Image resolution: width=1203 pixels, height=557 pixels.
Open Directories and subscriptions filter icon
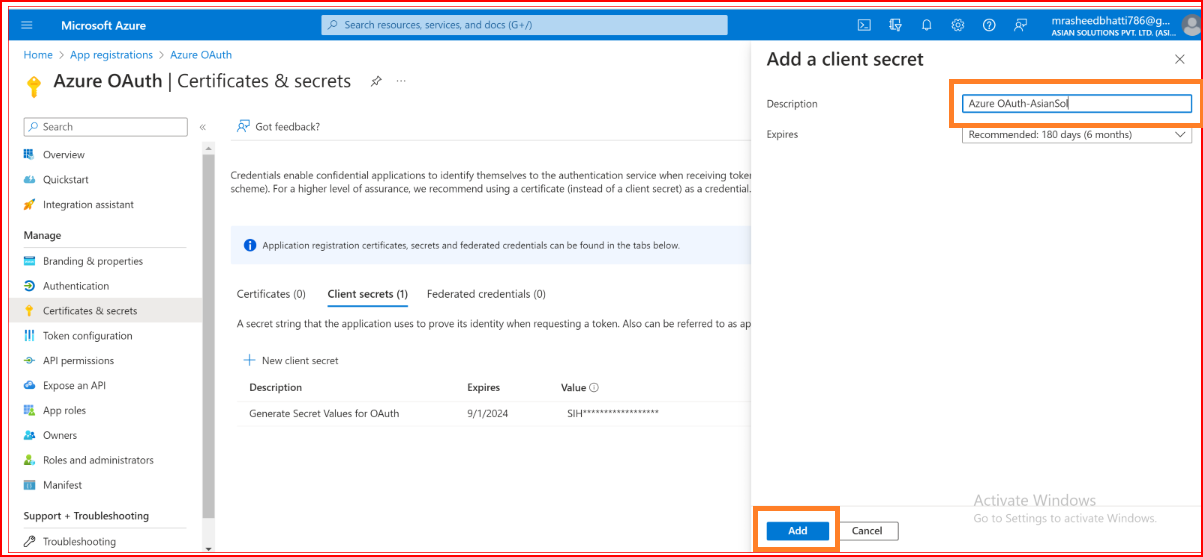(895, 25)
